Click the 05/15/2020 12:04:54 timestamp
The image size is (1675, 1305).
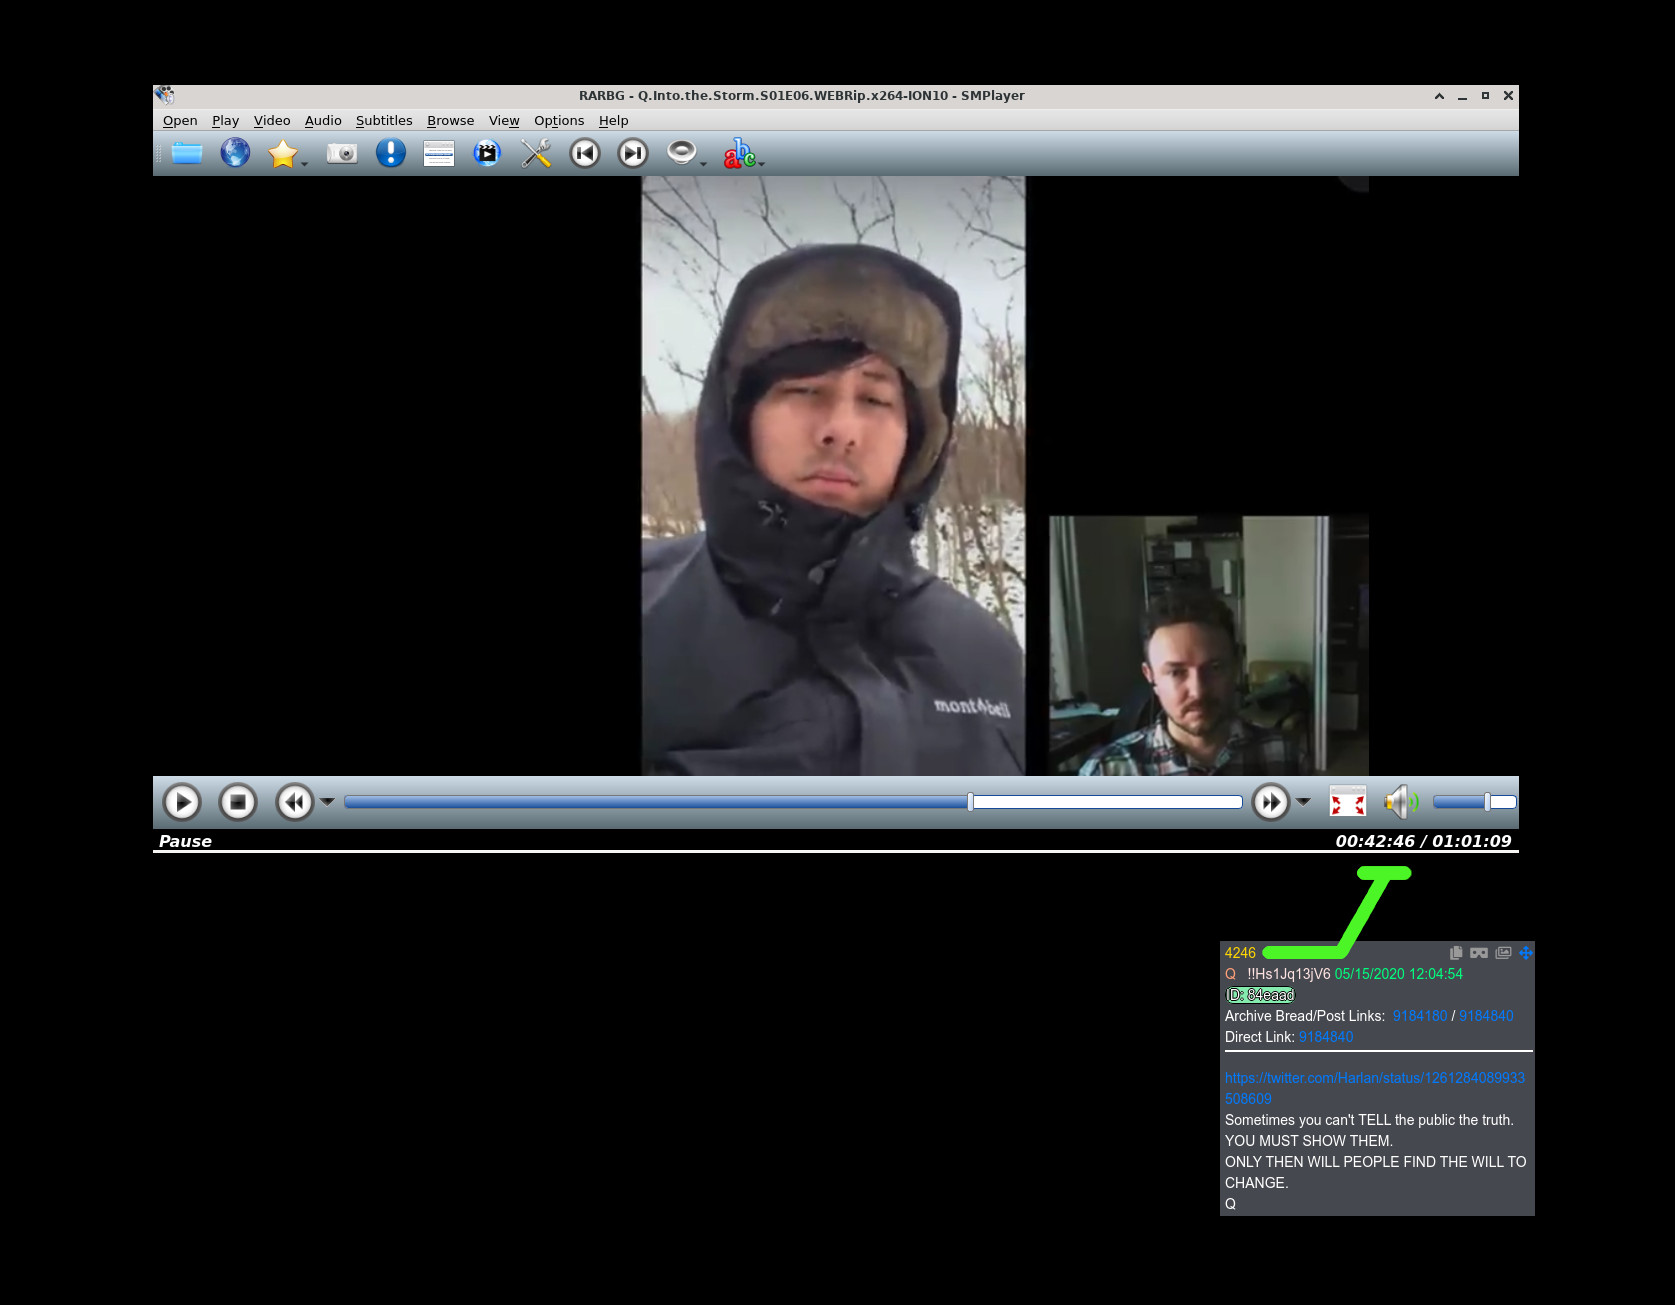[x=1398, y=974]
